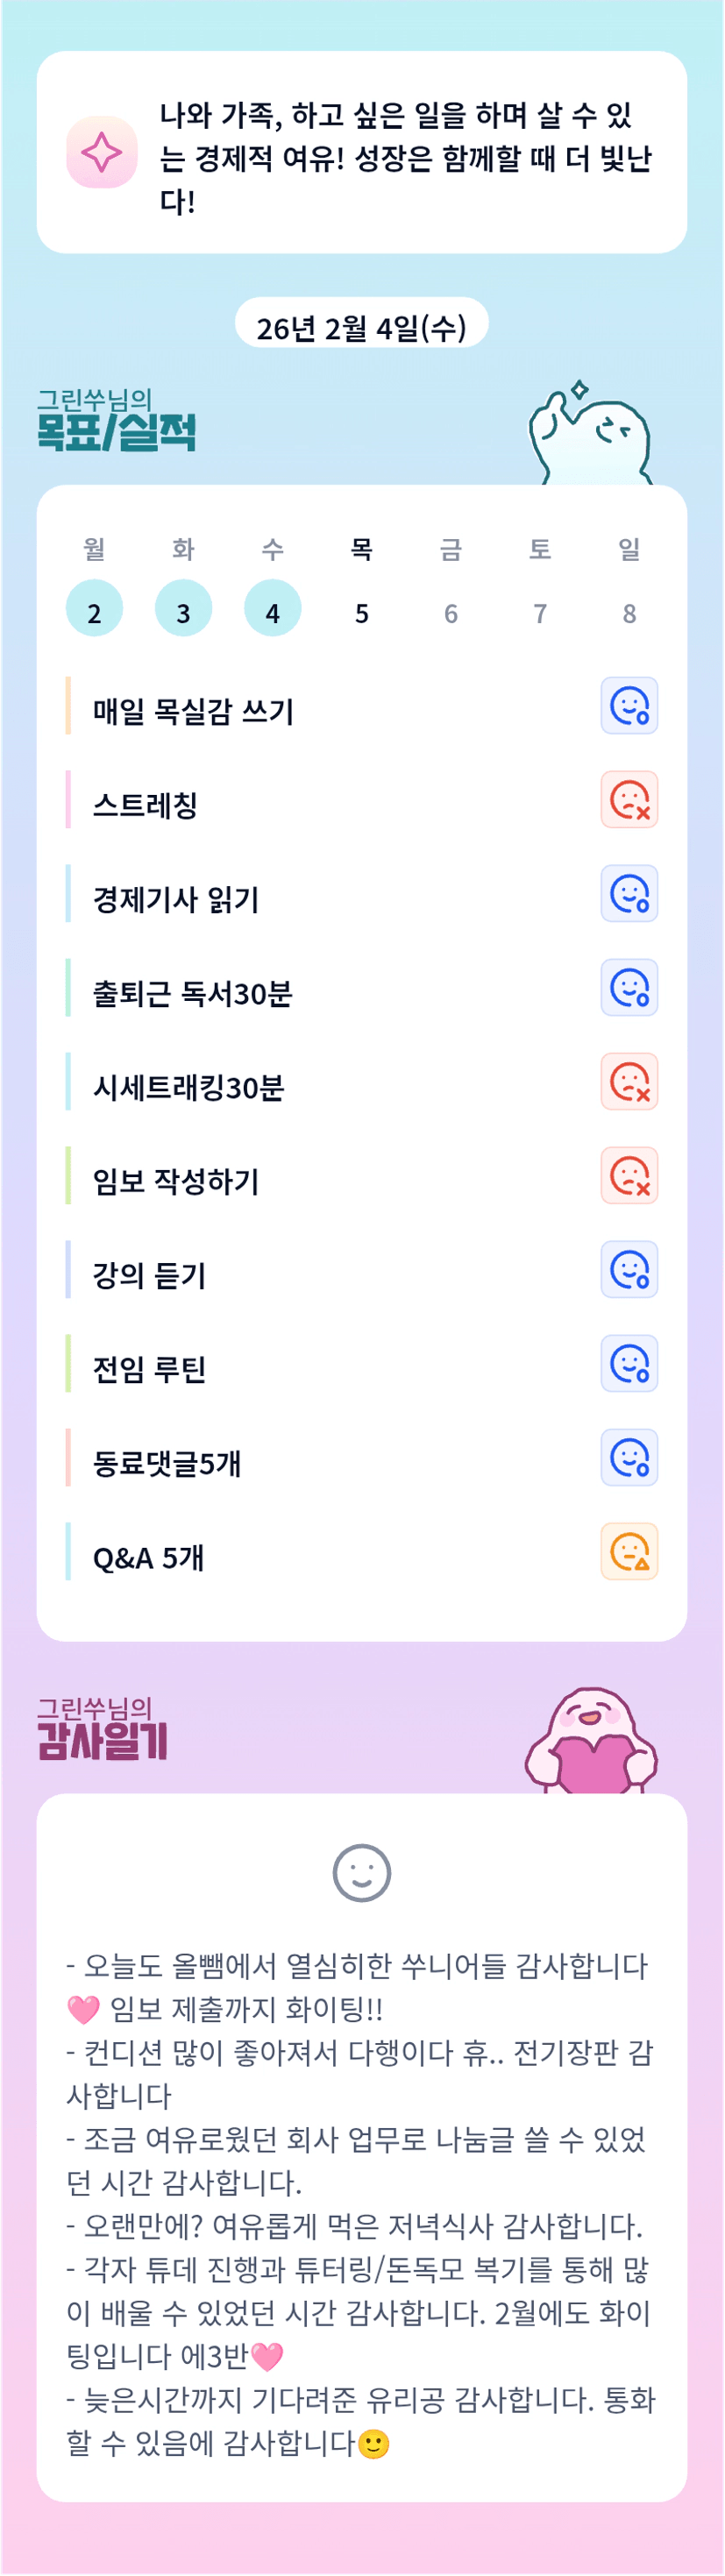
Task: Click the orange warning status for Q&A 5개
Action: point(629,1552)
